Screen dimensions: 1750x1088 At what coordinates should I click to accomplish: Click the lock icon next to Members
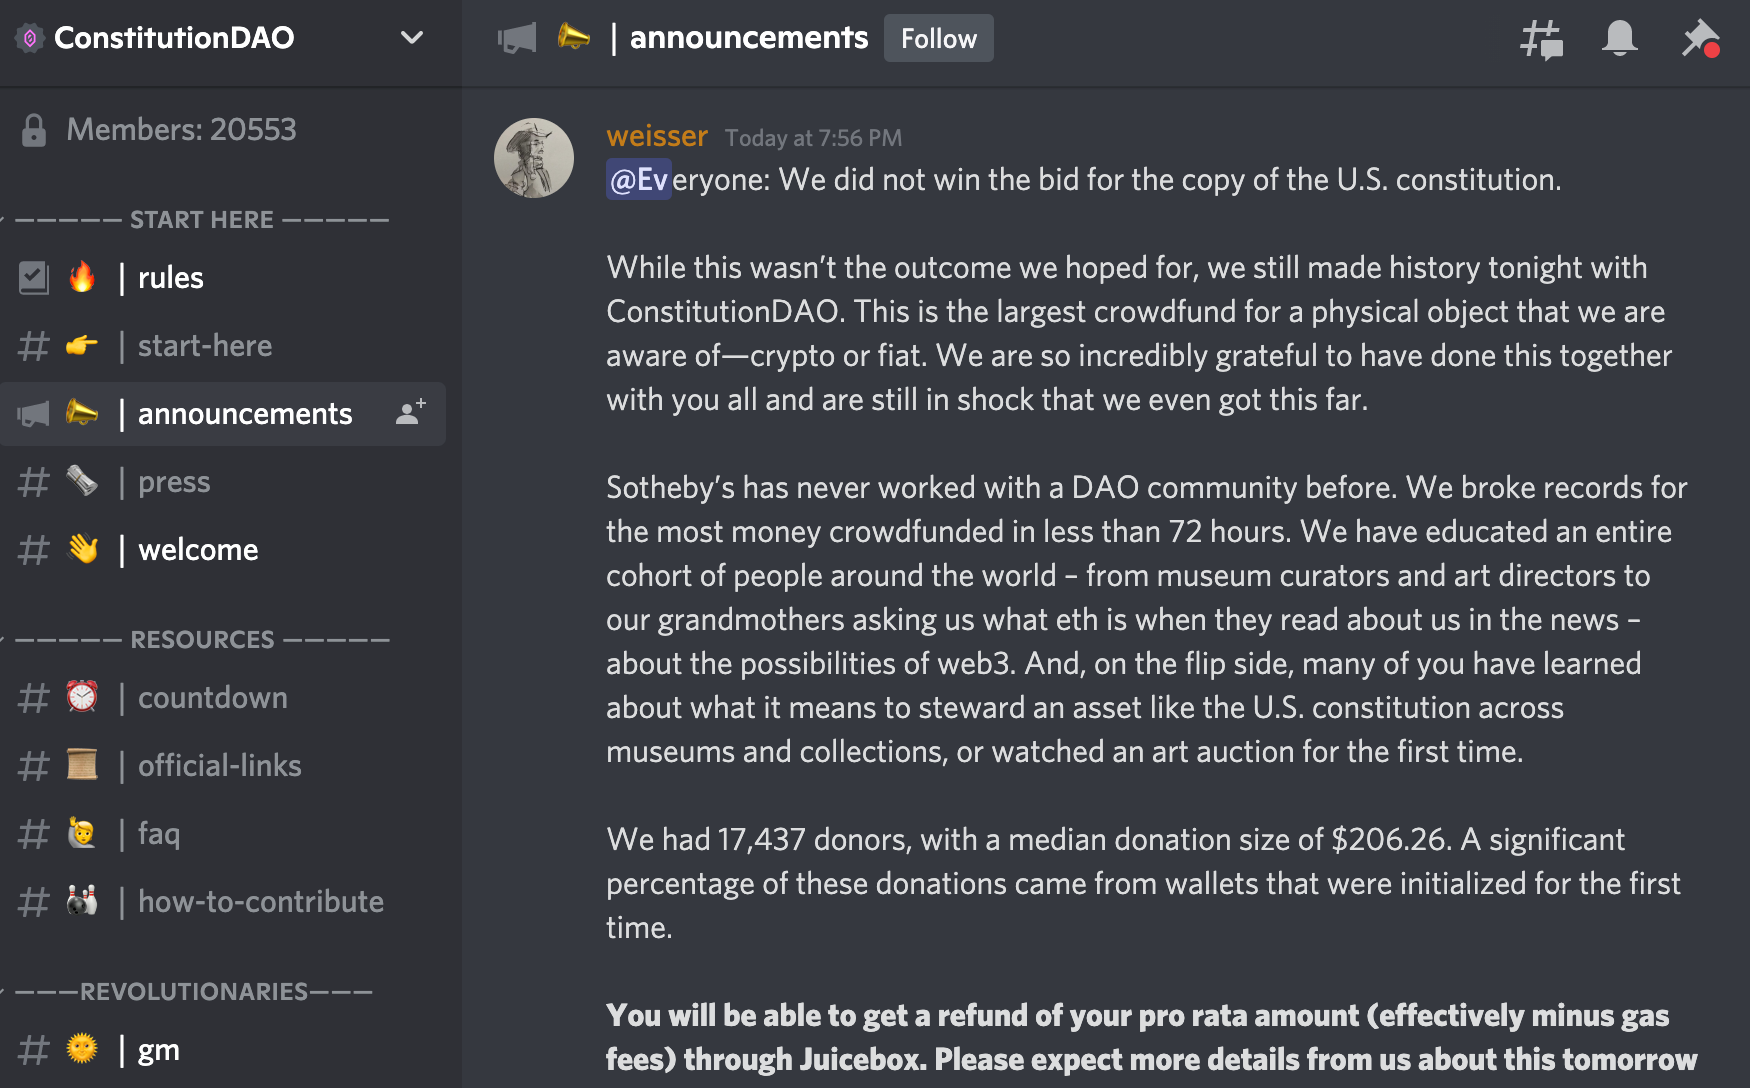point(34,130)
